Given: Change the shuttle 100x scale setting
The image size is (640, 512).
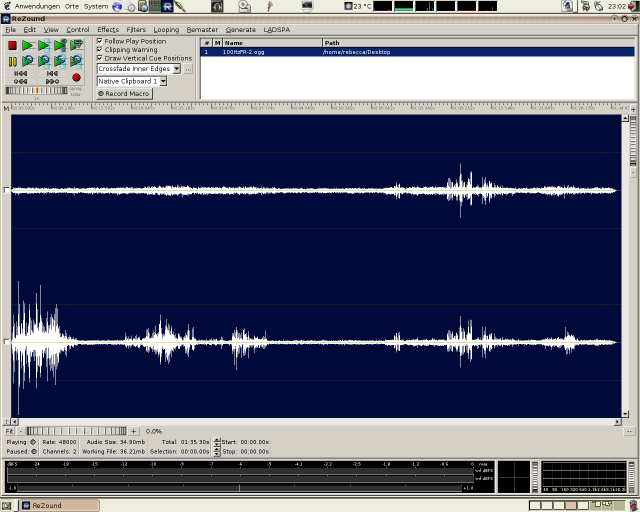Looking at the screenshot, I should tap(76, 94).
